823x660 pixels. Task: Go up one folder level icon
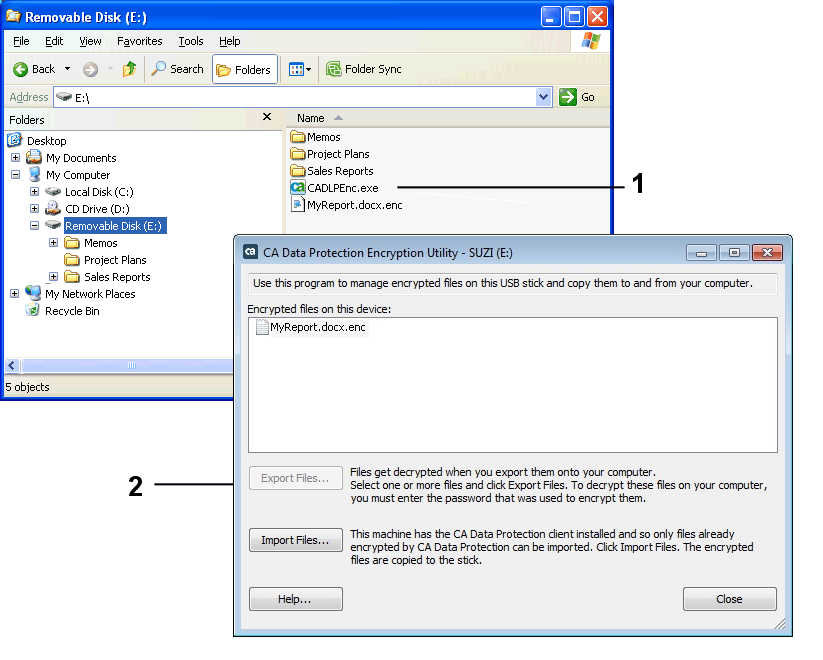point(129,69)
